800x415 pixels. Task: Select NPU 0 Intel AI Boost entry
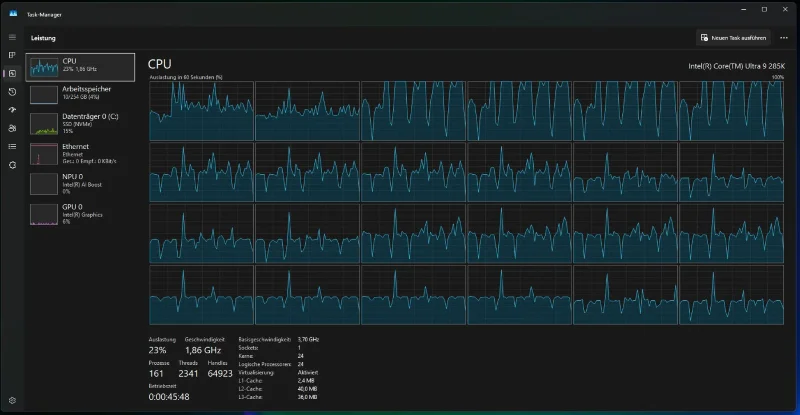tap(80, 184)
